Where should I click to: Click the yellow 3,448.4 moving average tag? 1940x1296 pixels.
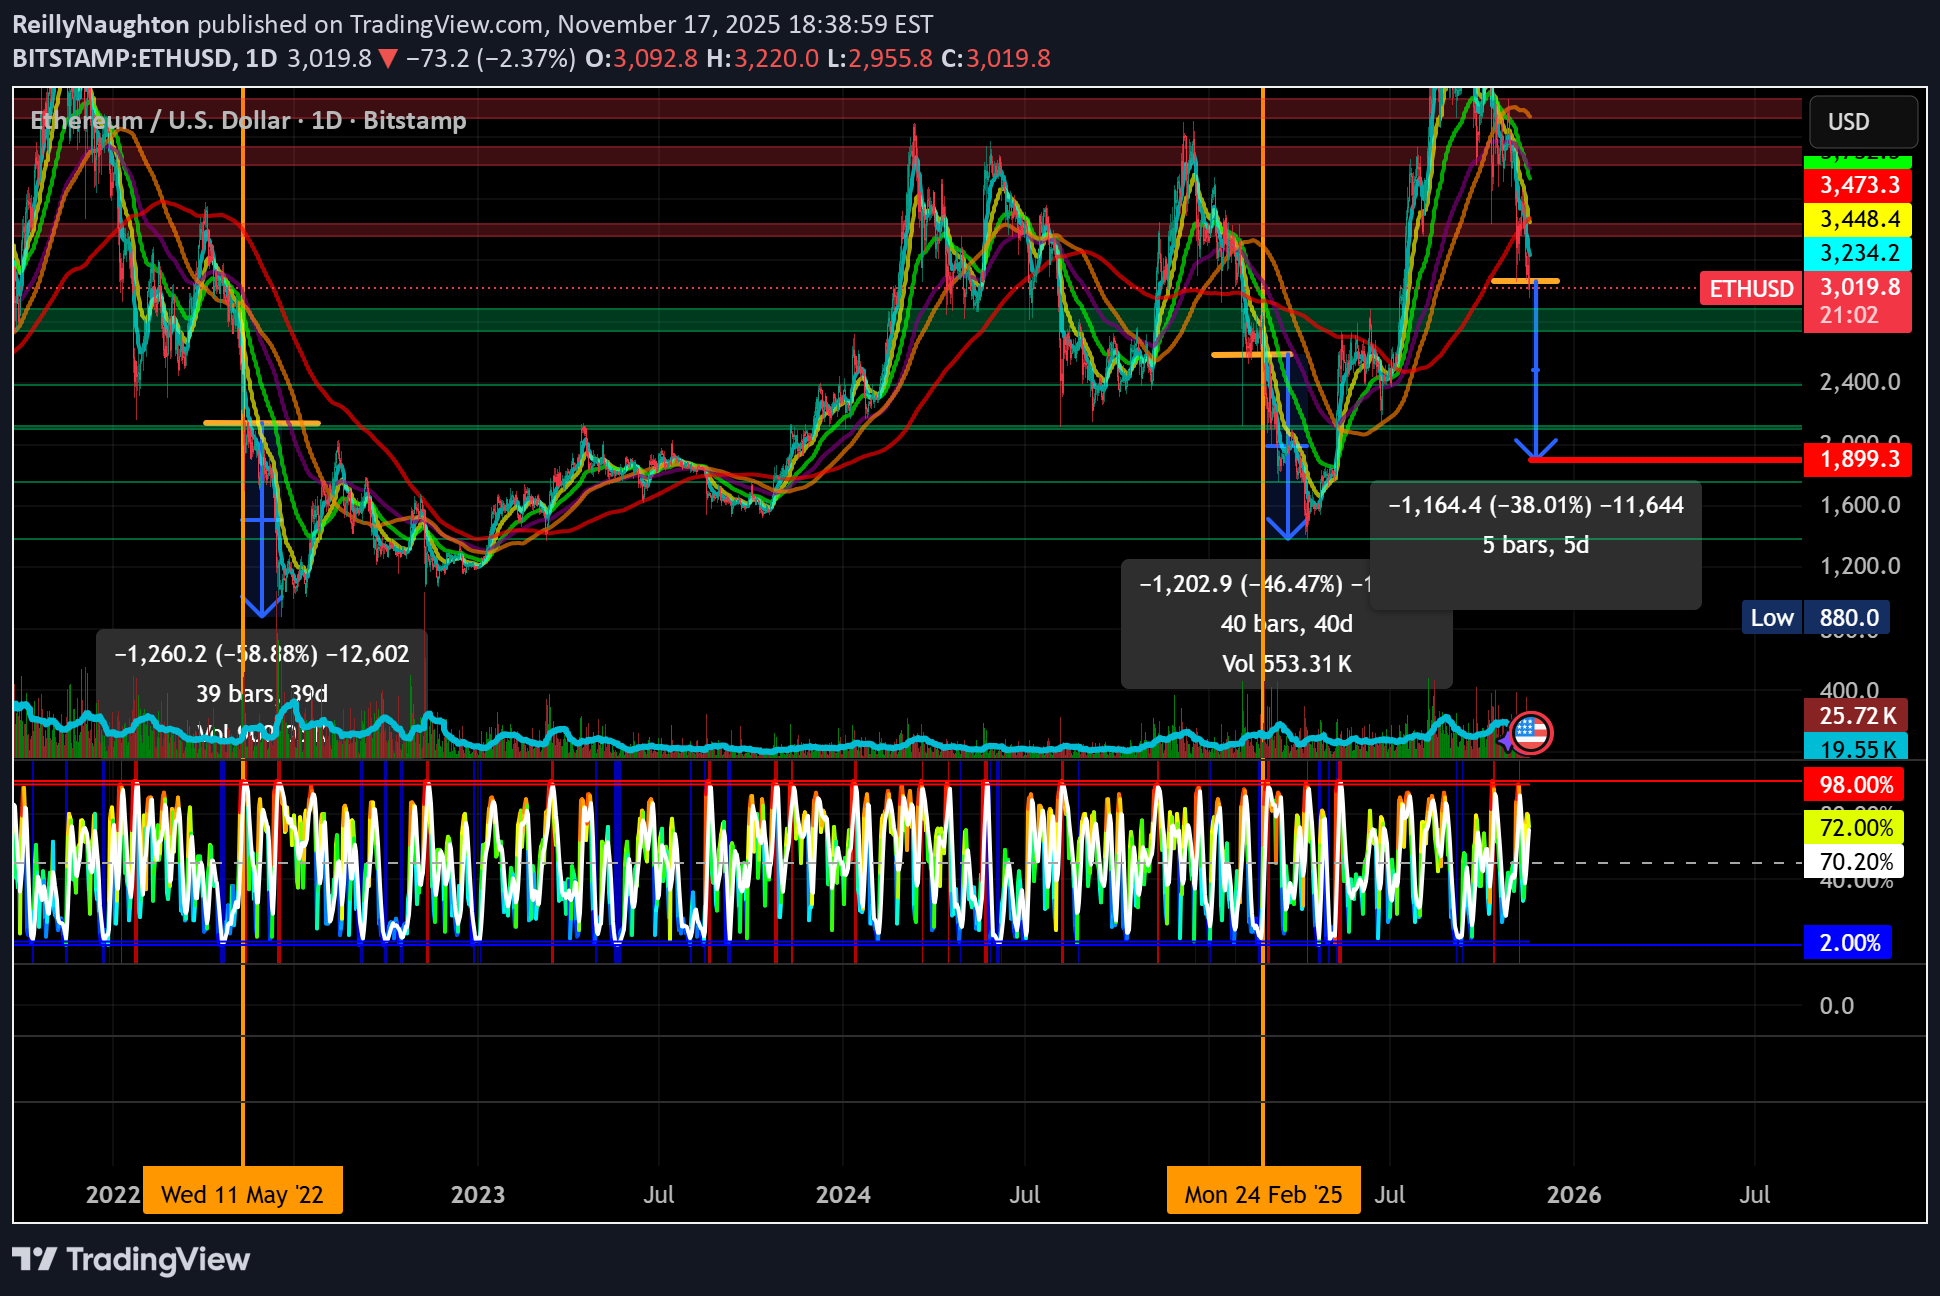[x=1858, y=219]
